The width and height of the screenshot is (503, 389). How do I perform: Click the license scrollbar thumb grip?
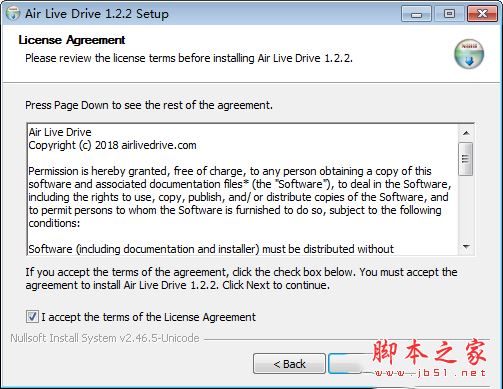[x=466, y=159]
